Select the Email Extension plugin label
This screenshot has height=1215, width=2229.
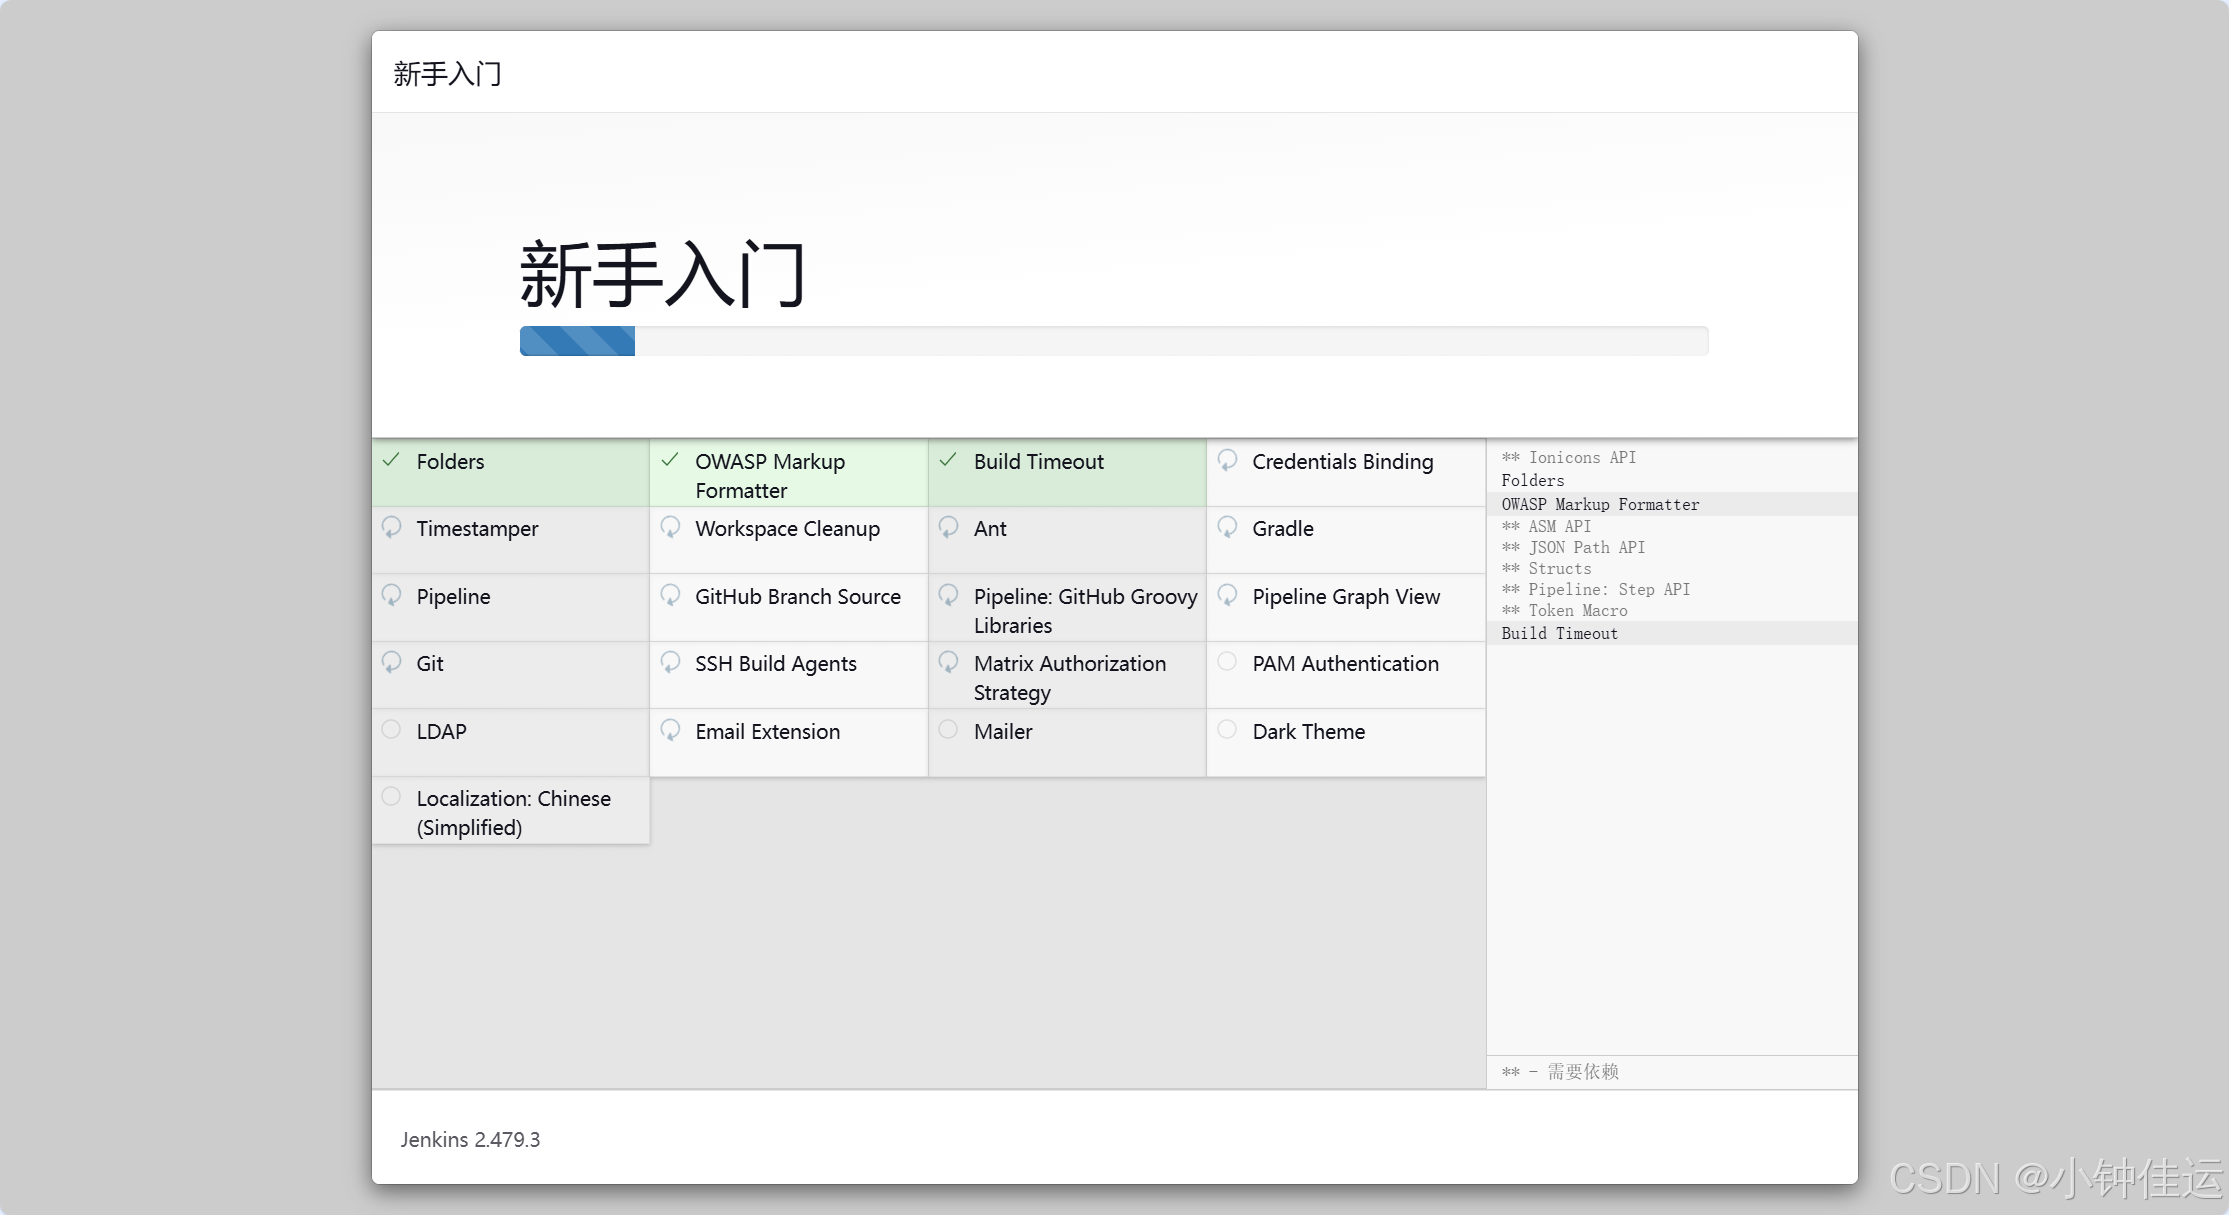point(768,731)
